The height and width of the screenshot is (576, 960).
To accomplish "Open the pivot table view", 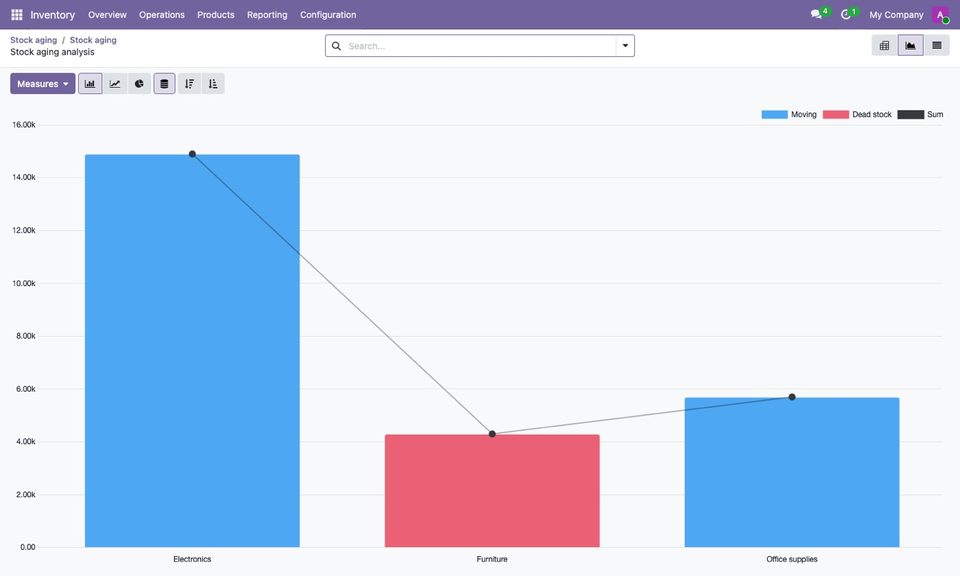I will 885,45.
